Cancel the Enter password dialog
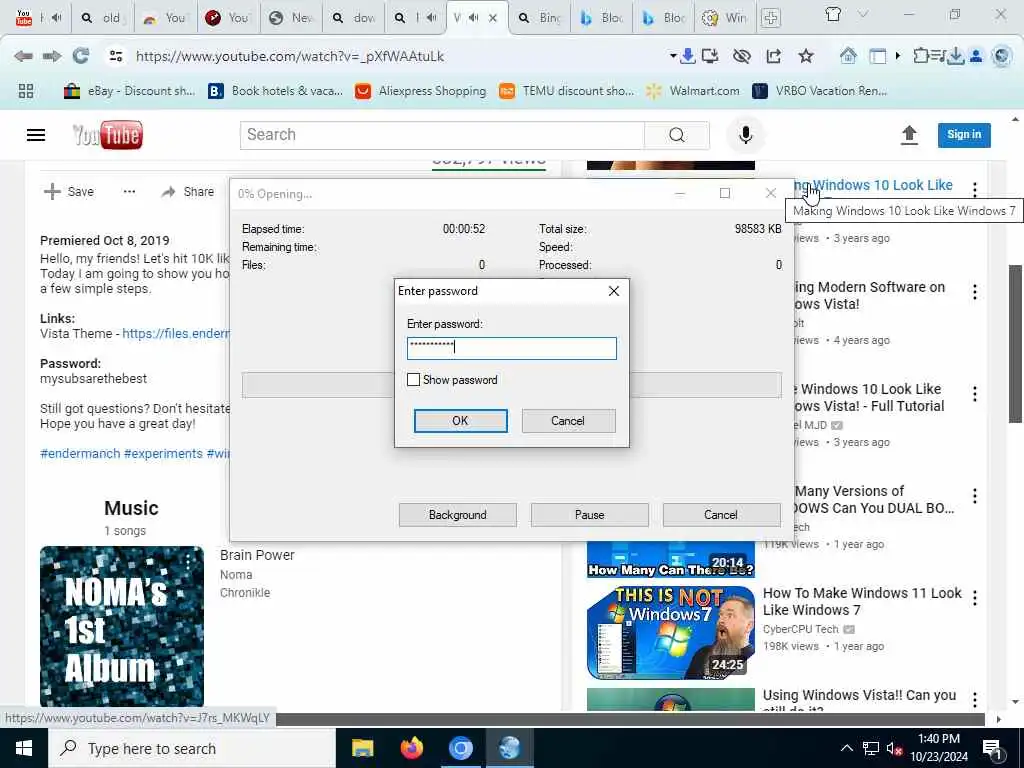Screen dimensions: 1024x768 click(568, 421)
